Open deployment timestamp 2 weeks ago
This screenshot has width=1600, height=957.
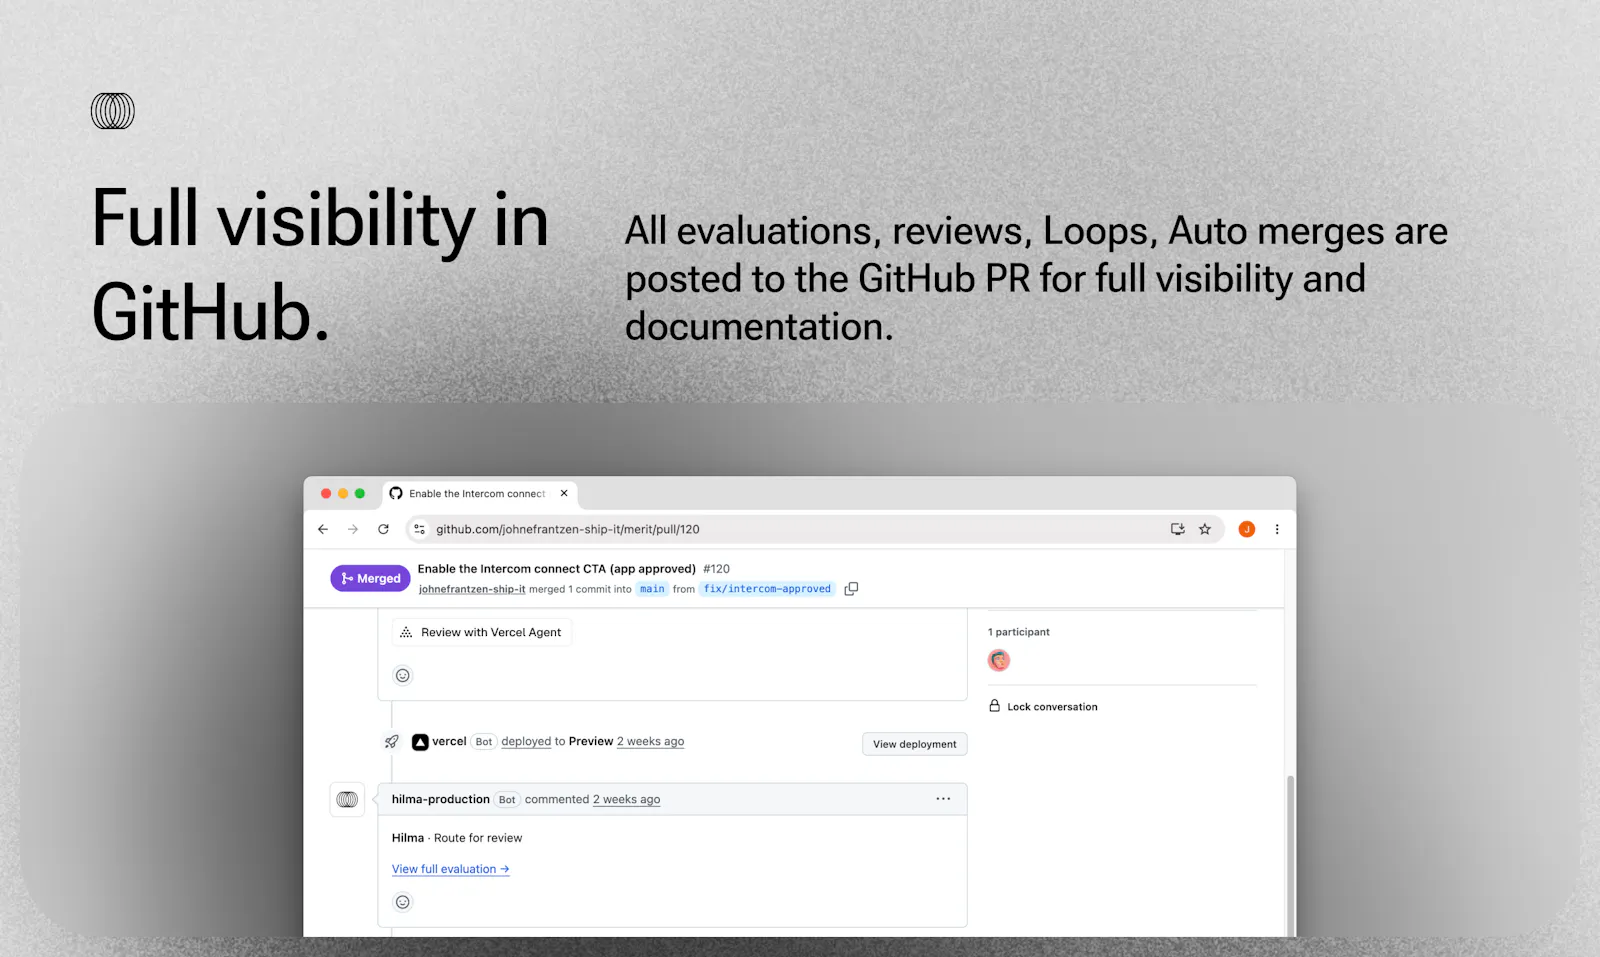pos(650,741)
